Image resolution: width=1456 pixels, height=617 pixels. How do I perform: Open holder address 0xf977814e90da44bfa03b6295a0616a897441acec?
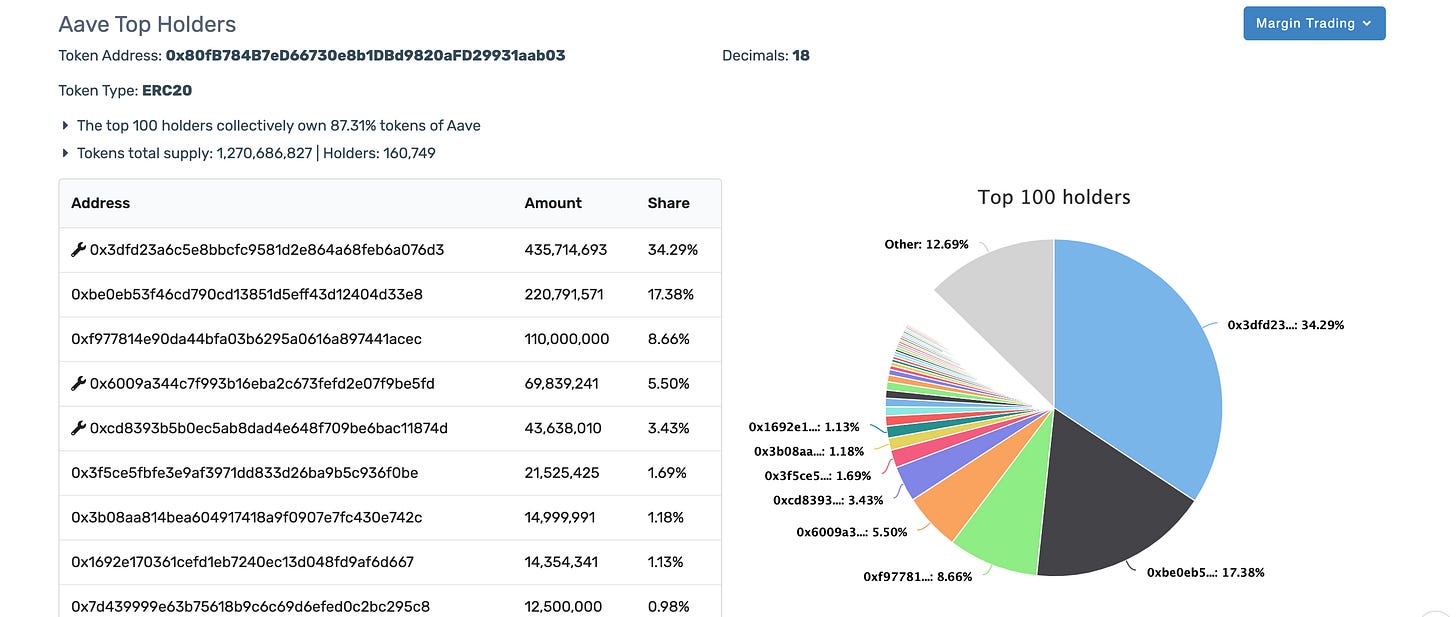(x=246, y=339)
